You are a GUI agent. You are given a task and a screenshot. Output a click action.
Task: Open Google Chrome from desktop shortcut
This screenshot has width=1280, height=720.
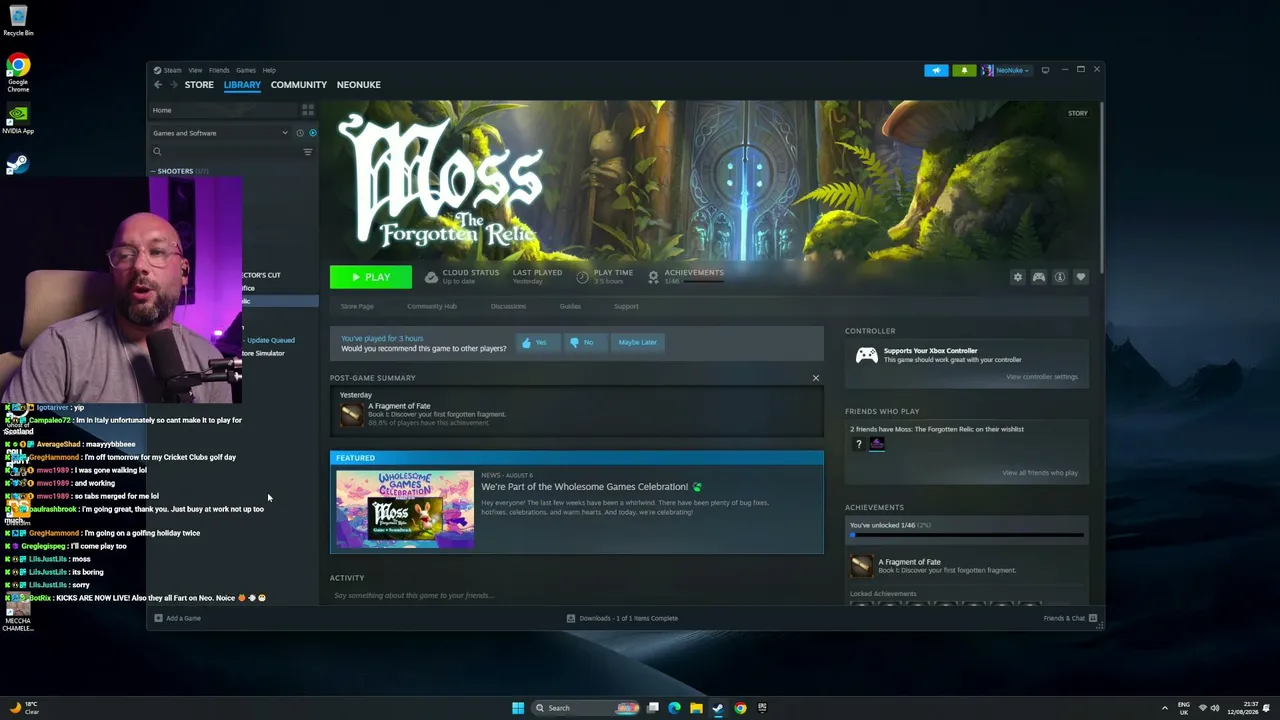pos(18,74)
